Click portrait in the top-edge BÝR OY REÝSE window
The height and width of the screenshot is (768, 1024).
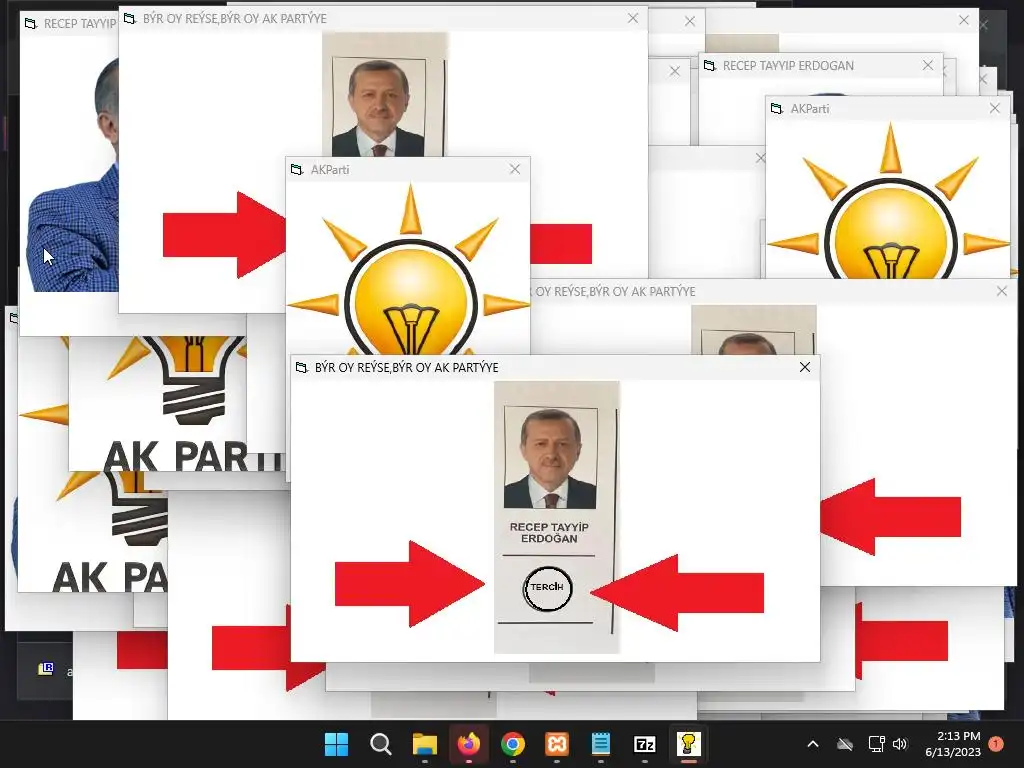click(379, 106)
